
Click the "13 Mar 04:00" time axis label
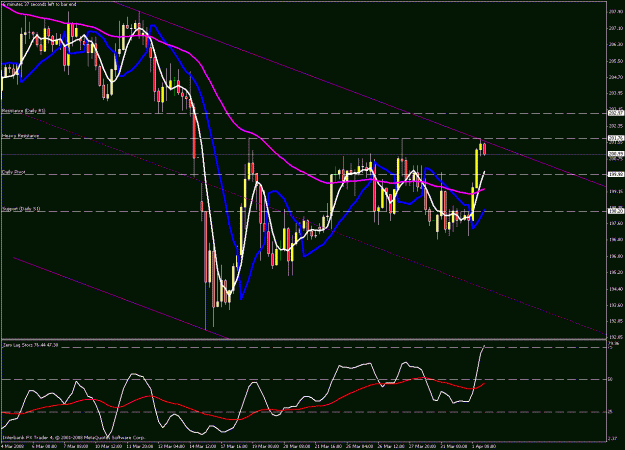point(171,446)
